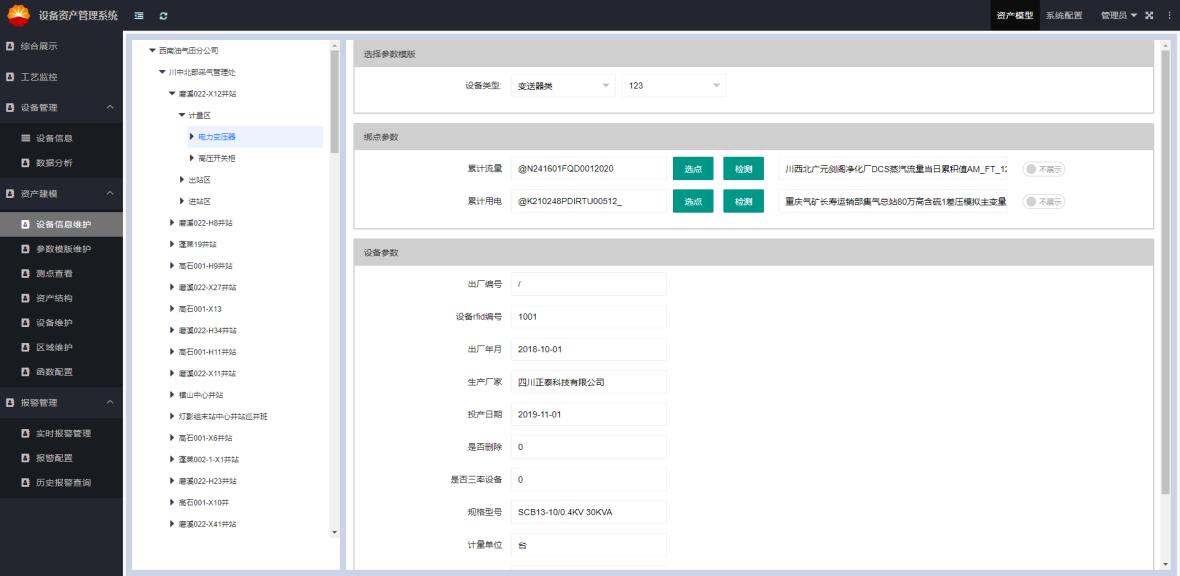
Task: Open the 变送器类 device type dropdown
Action: 563,86
